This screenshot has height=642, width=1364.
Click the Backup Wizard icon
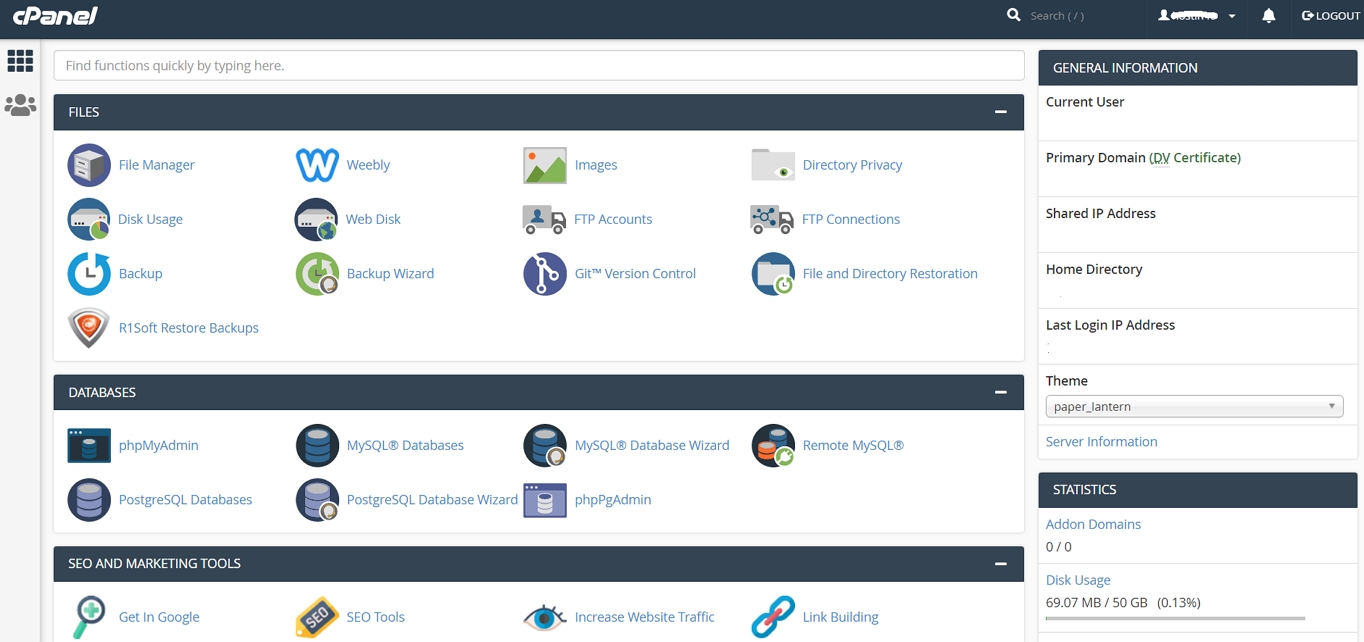[x=317, y=273]
